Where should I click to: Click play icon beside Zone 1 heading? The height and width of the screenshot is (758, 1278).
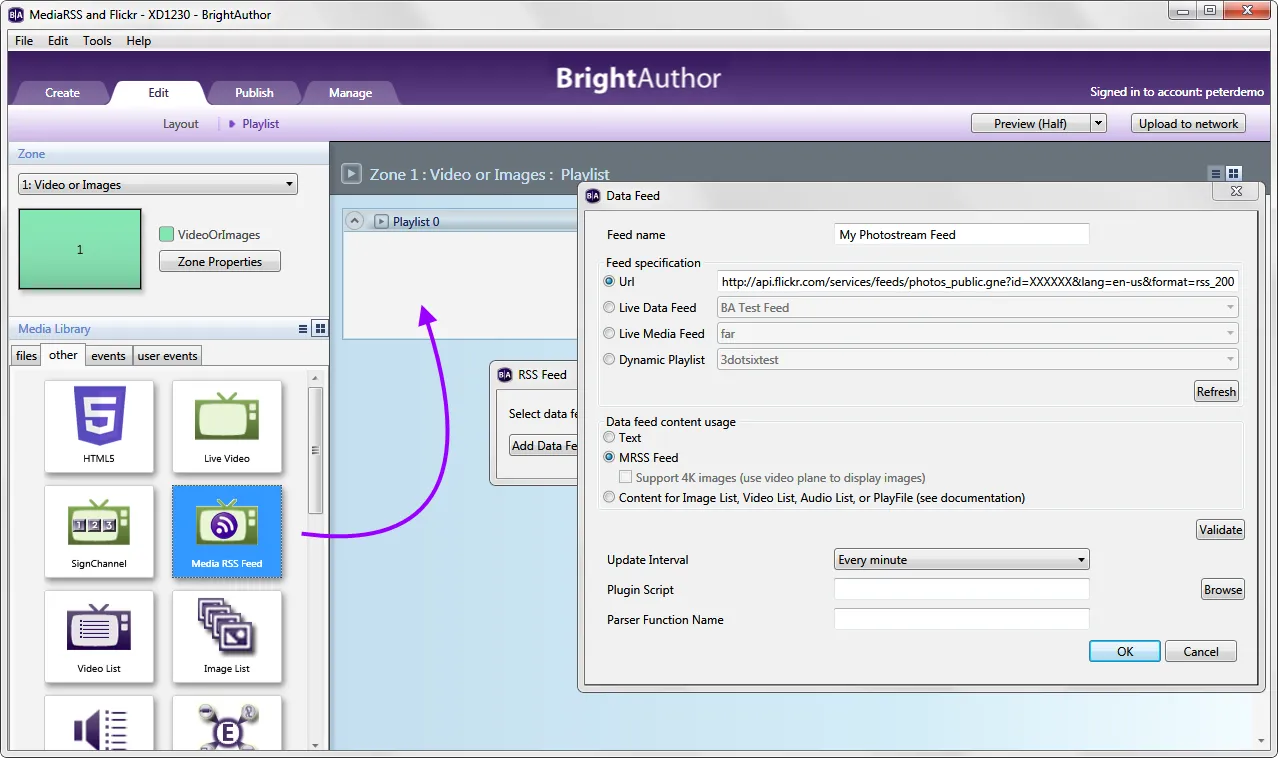351,174
